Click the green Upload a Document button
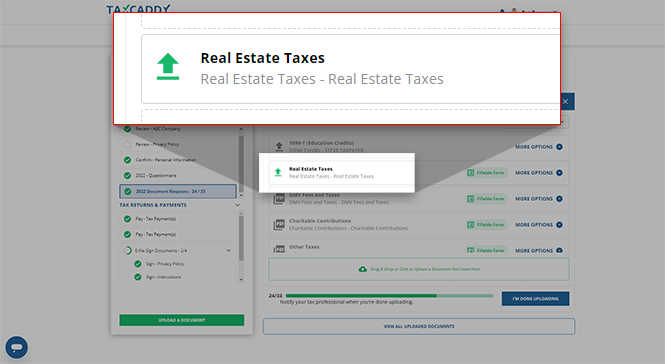Viewport: 665px width, 364px height. point(182,320)
